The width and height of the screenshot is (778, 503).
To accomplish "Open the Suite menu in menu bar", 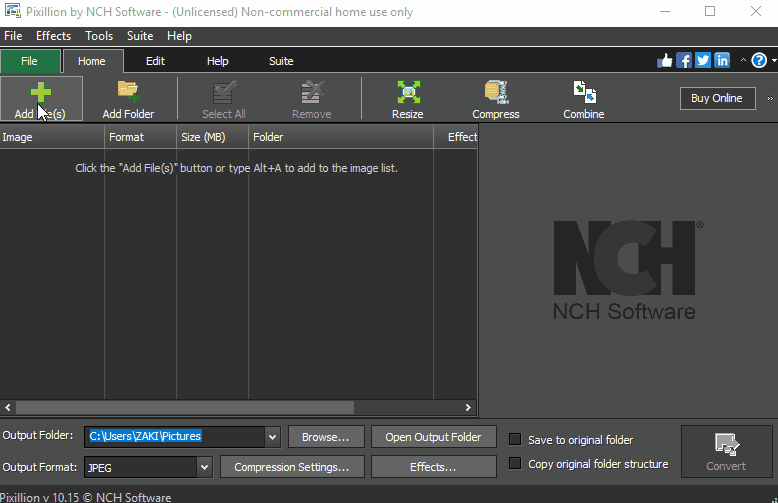I will (x=140, y=36).
